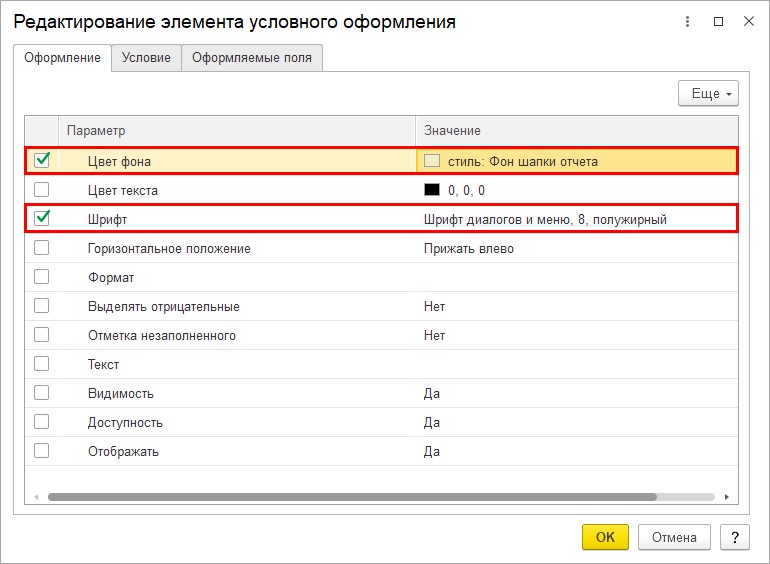The image size is (770, 564).
Task: Select the Оформление tab
Action: [x=62, y=58]
